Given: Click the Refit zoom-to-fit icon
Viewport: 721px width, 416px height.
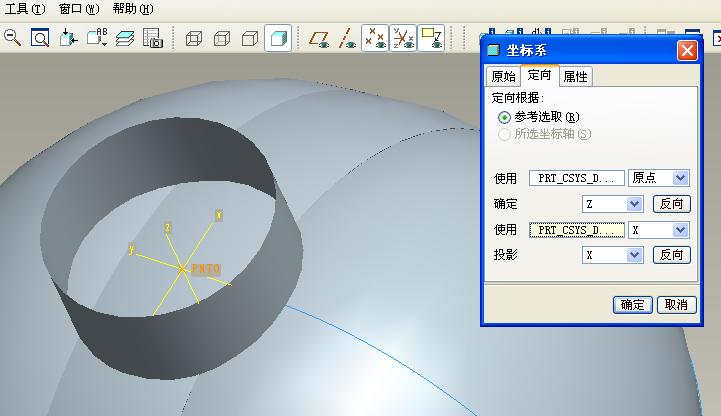Looking at the screenshot, I should pyautogui.click(x=40, y=38).
